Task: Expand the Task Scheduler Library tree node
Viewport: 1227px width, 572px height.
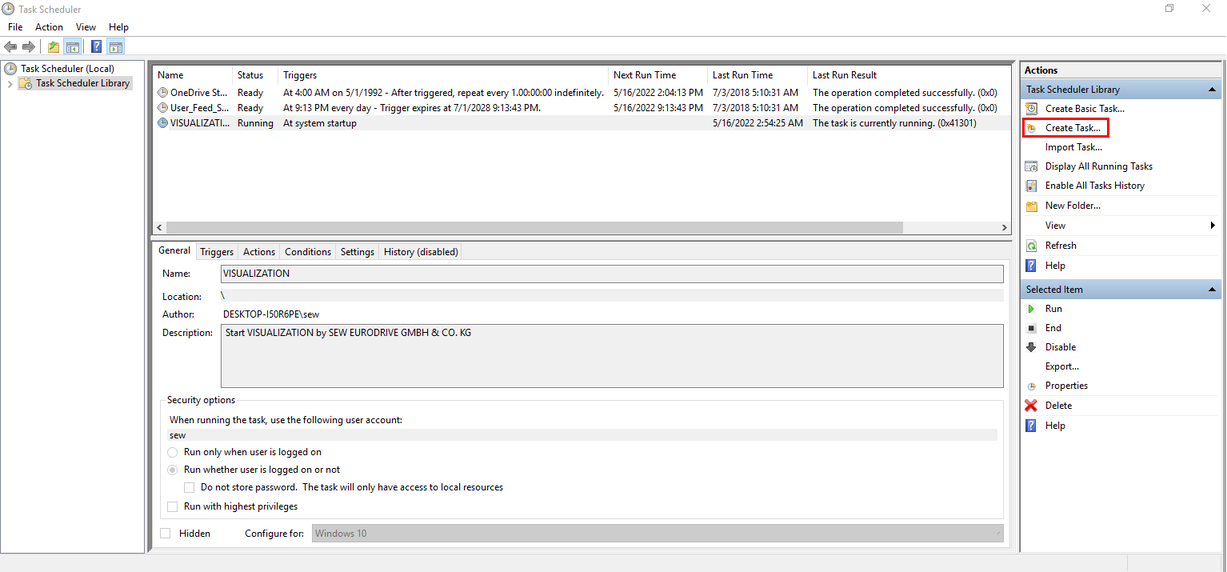Action: pyautogui.click(x=11, y=84)
